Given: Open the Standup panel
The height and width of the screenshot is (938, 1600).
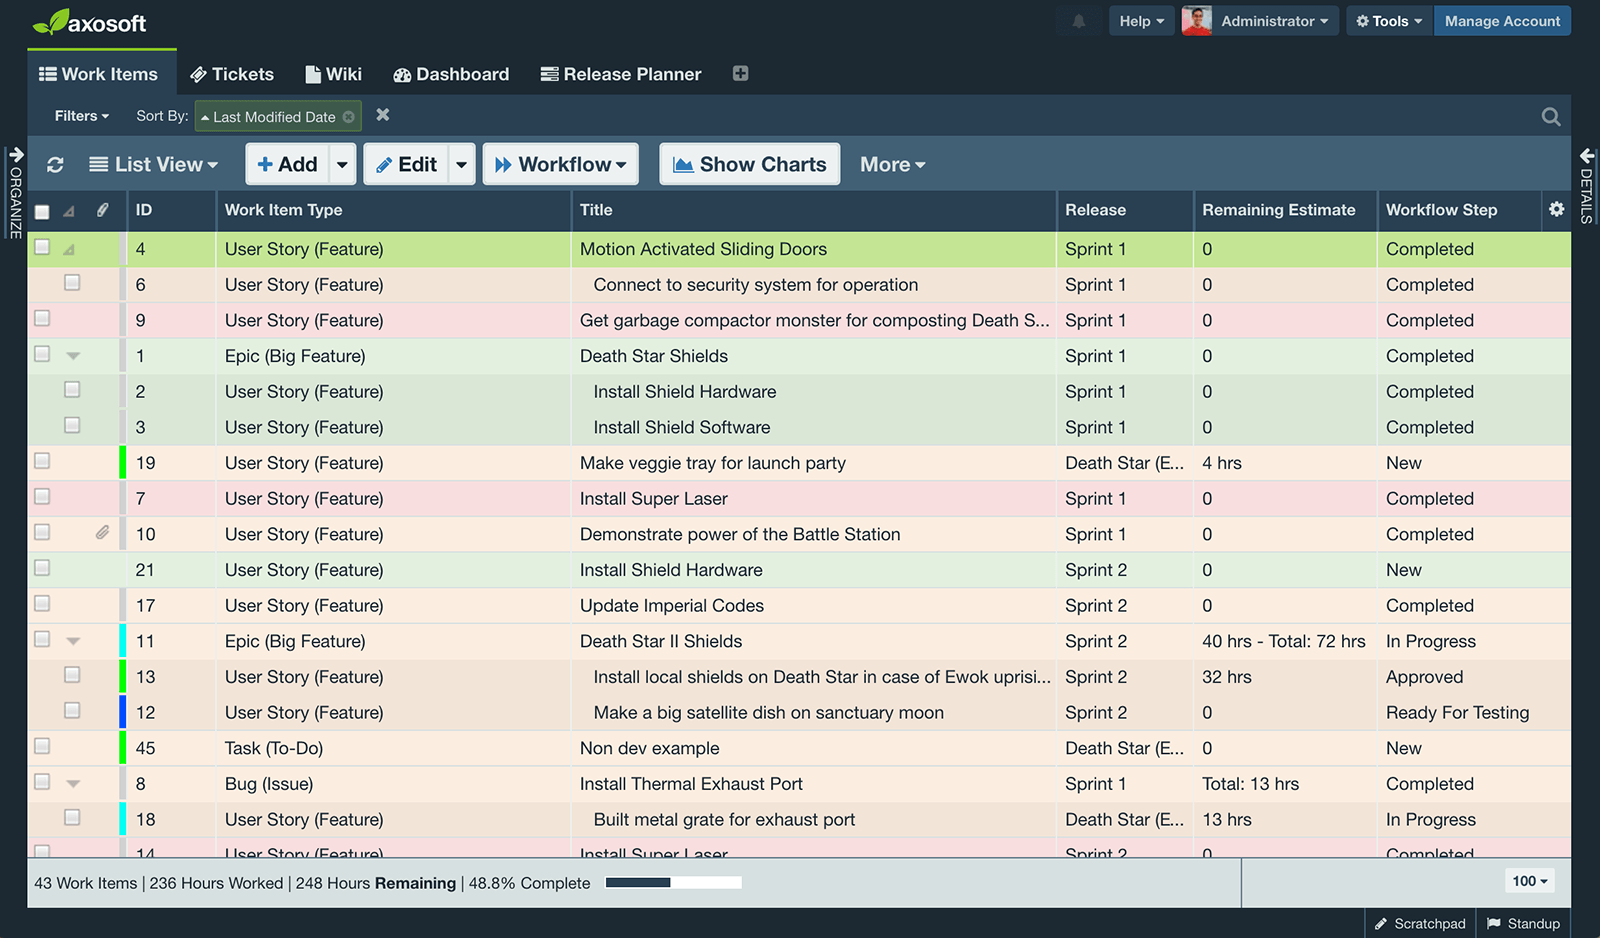Looking at the screenshot, I should coord(1523,923).
